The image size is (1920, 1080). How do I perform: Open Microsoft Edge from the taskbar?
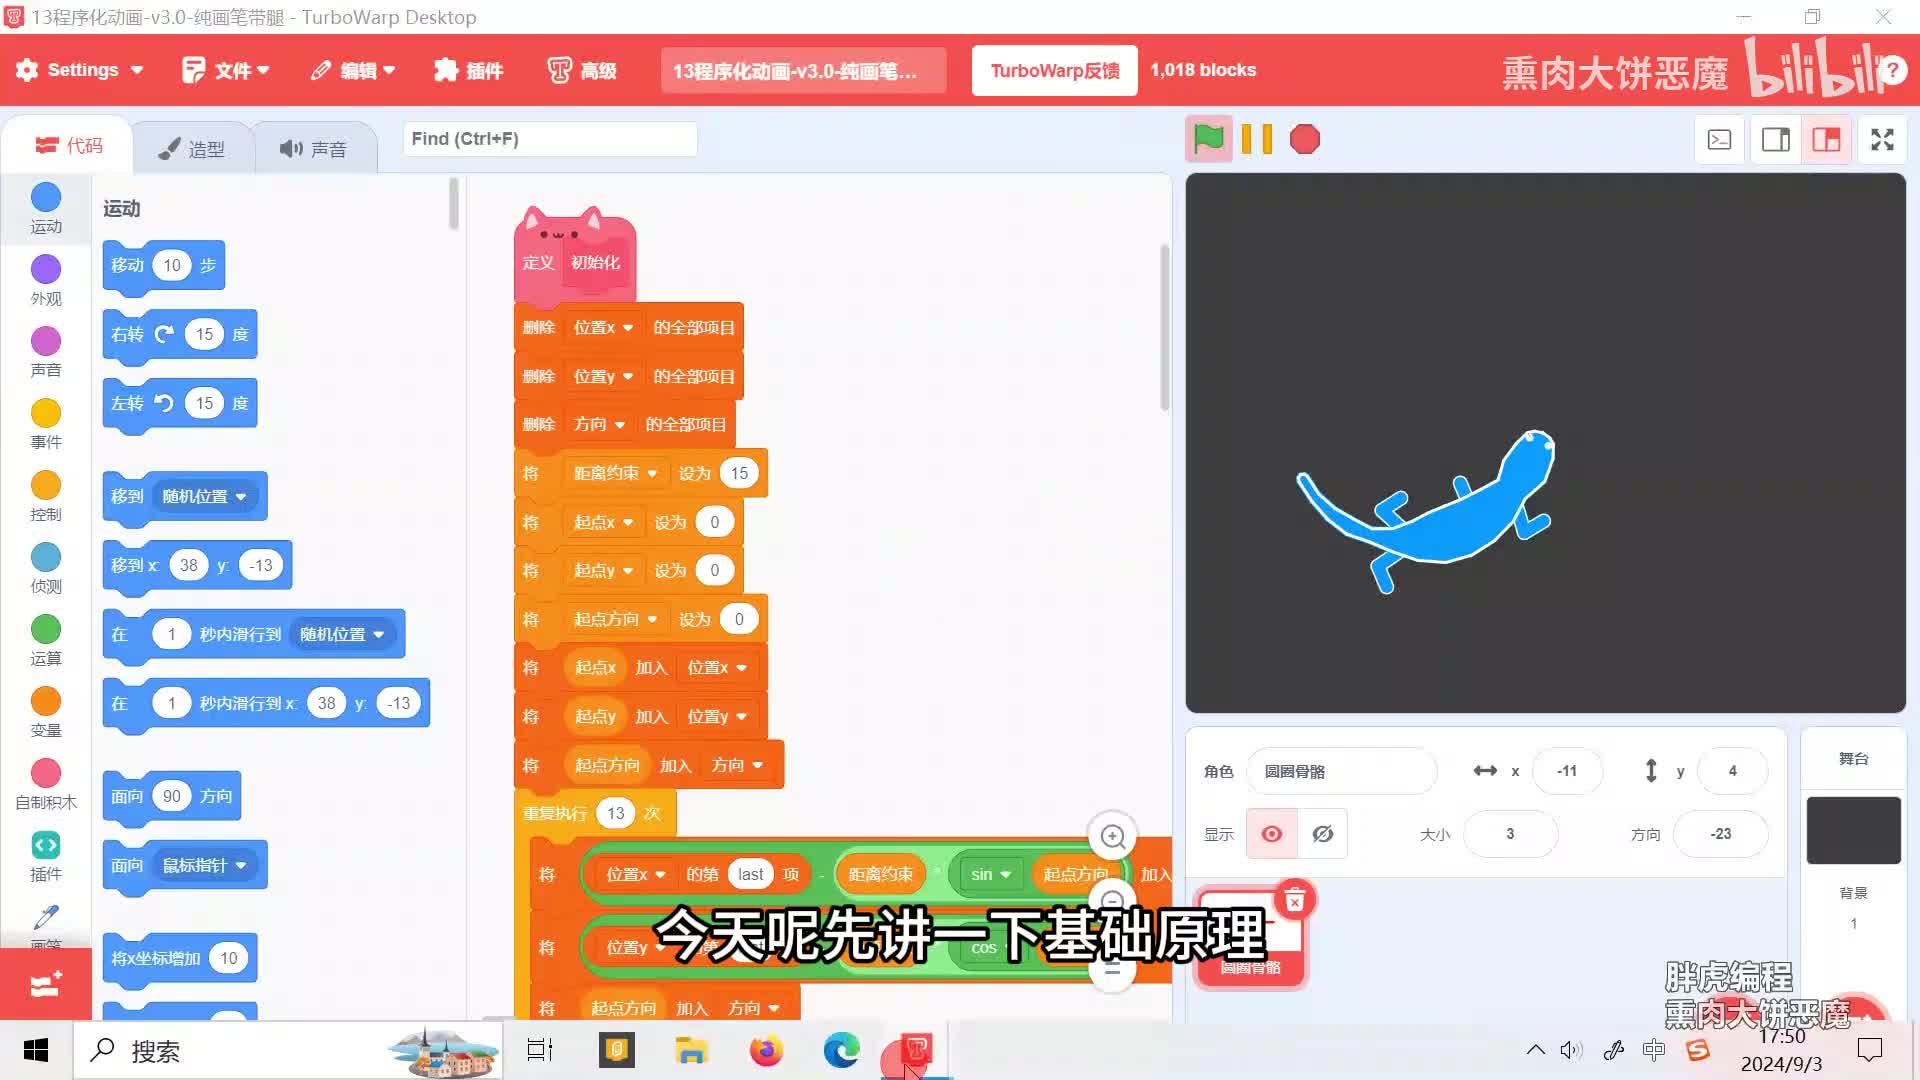pos(841,1051)
